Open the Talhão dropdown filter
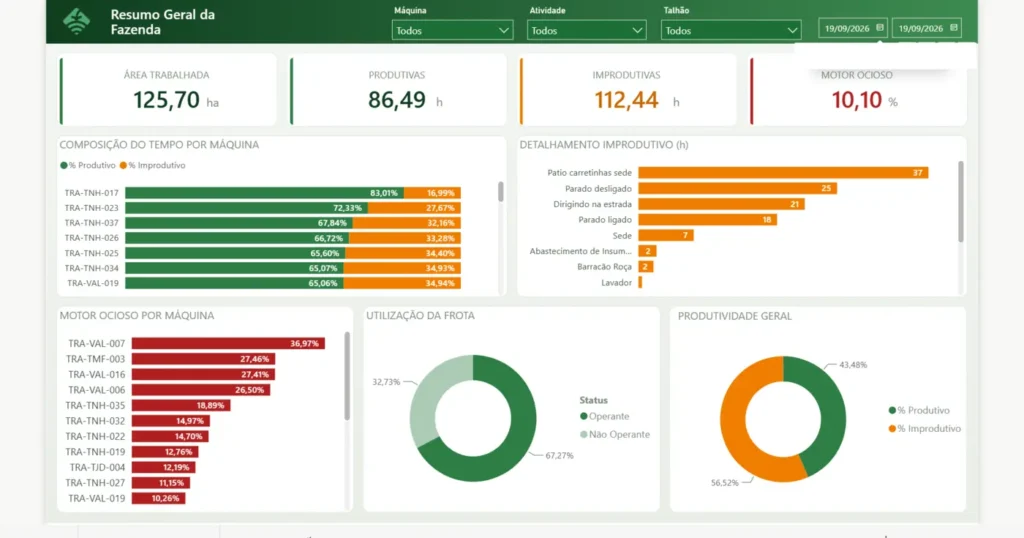Viewport: 1024px width, 538px height. (x=730, y=30)
